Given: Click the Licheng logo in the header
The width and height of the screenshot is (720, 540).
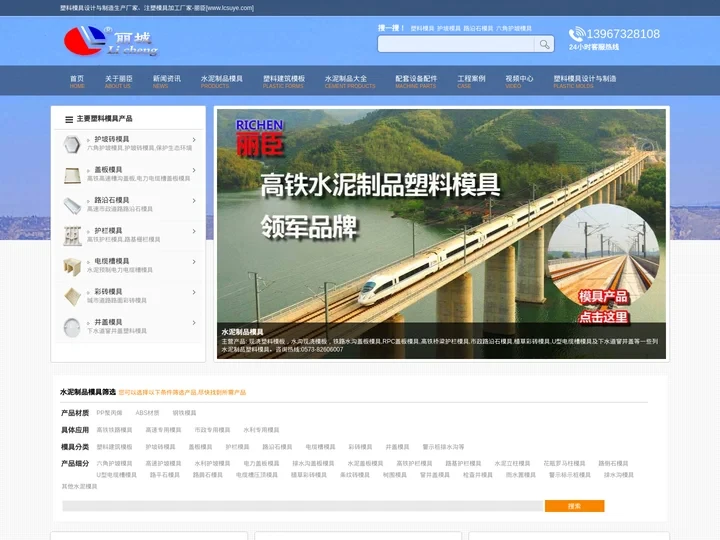Looking at the screenshot, I should coord(111,41).
